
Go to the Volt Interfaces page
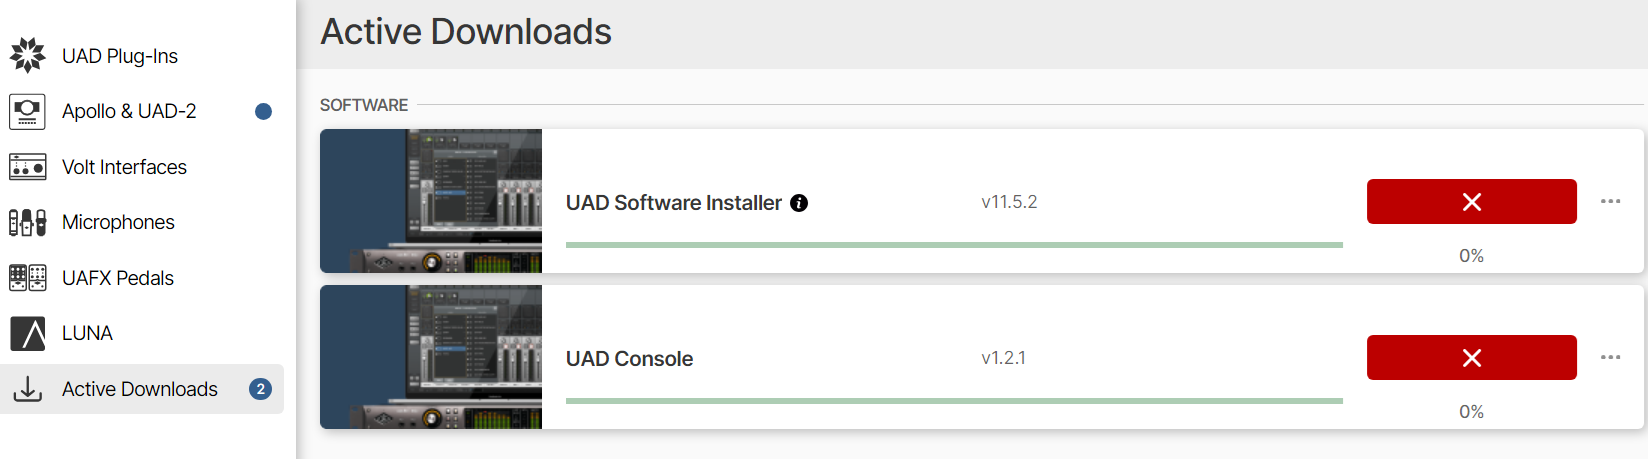click(124, 167)
